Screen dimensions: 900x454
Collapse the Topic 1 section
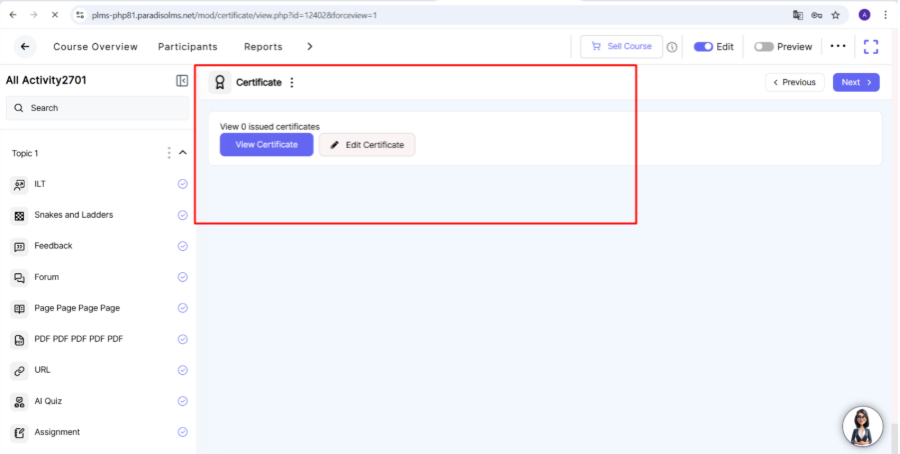click(x=183, y=153)
